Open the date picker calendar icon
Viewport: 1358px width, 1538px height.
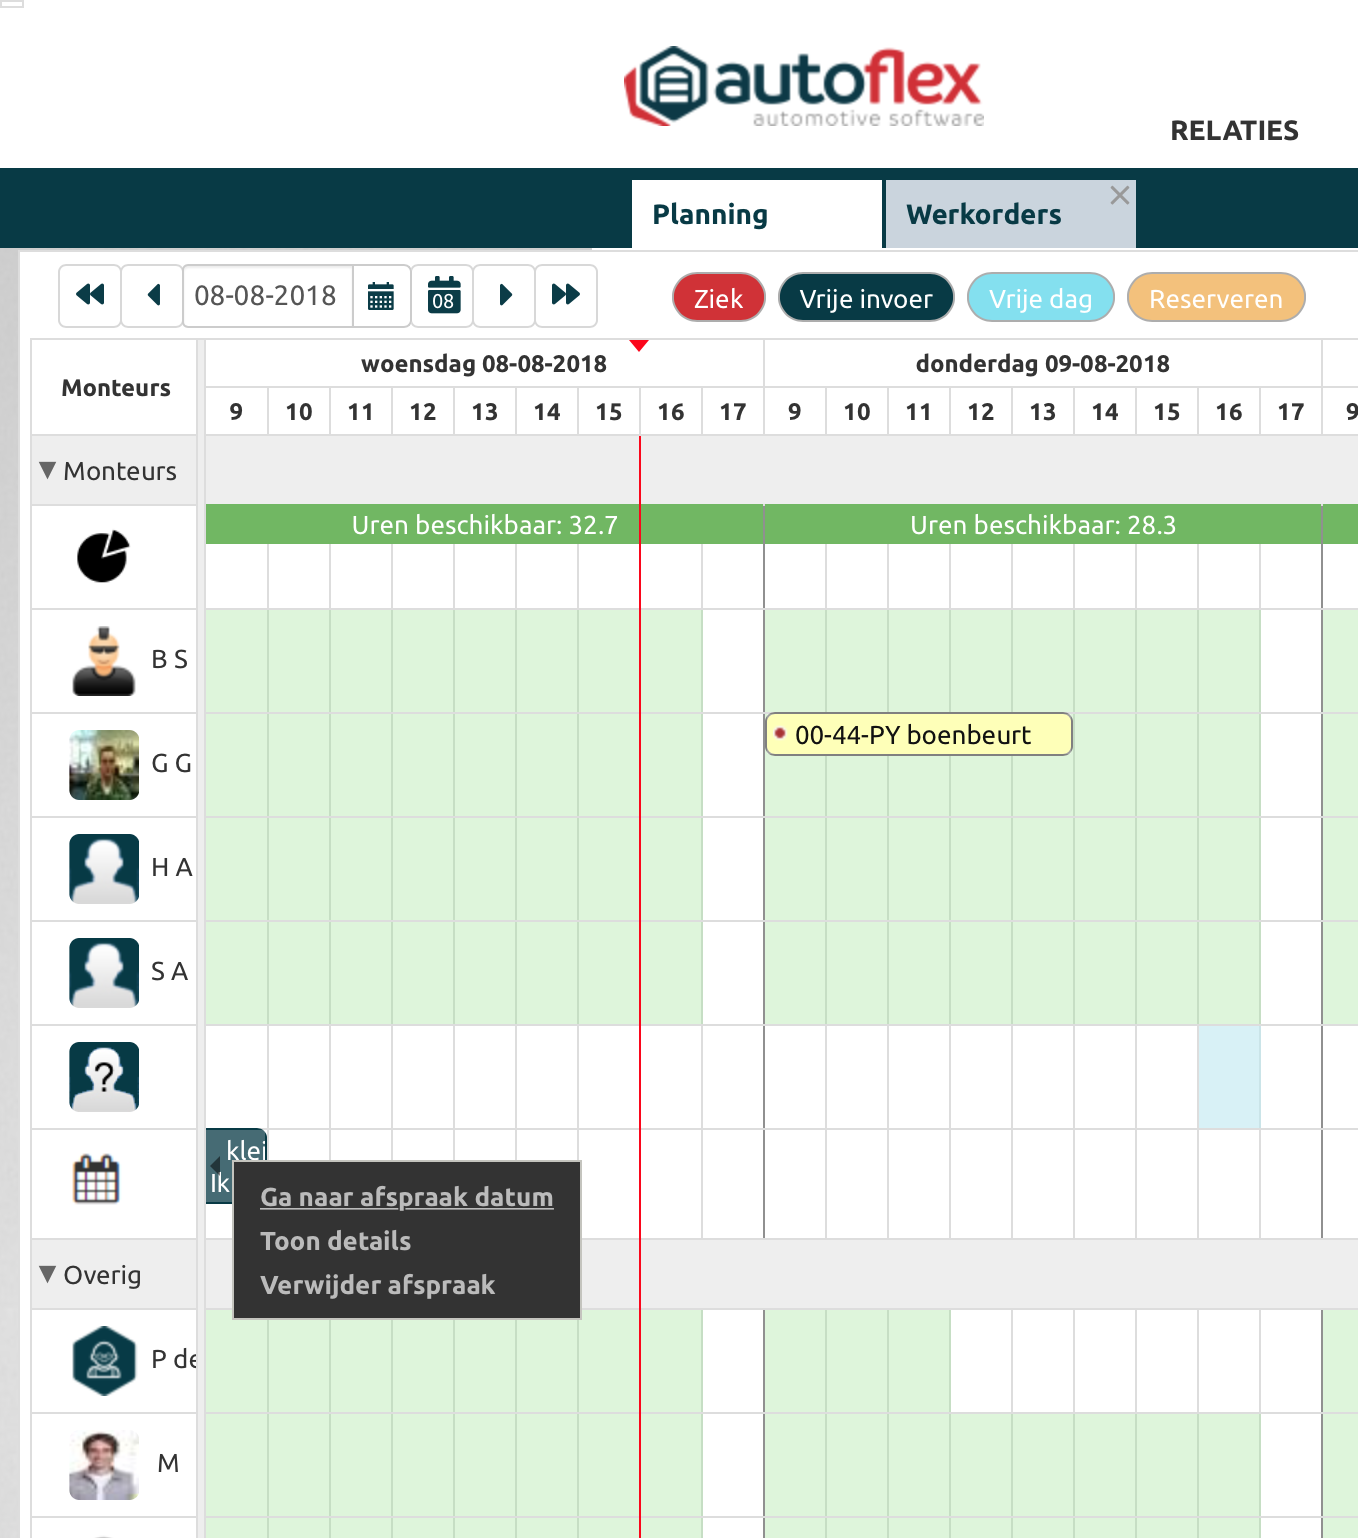pos(381,296)
